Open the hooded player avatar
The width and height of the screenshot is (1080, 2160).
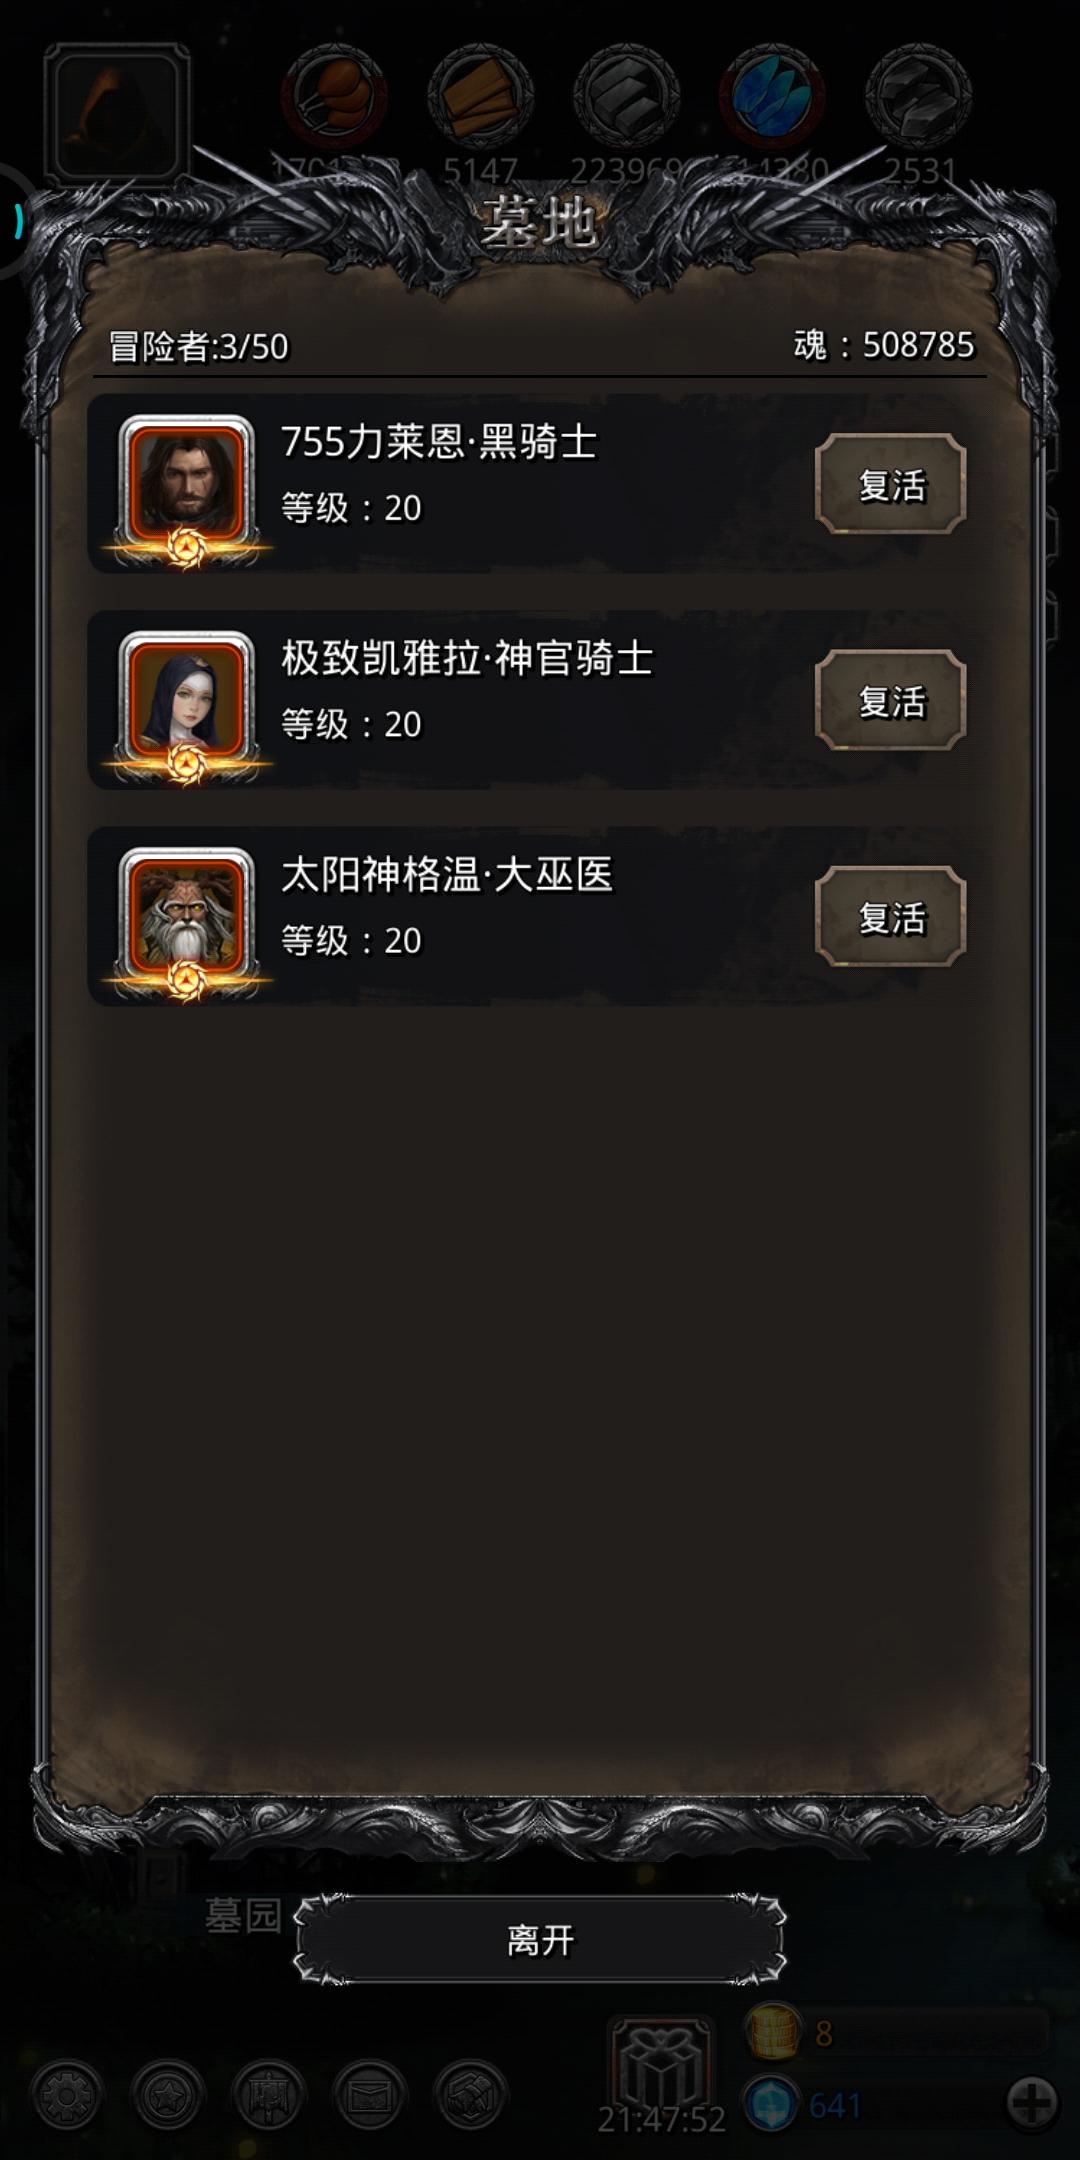click(118, 113)
